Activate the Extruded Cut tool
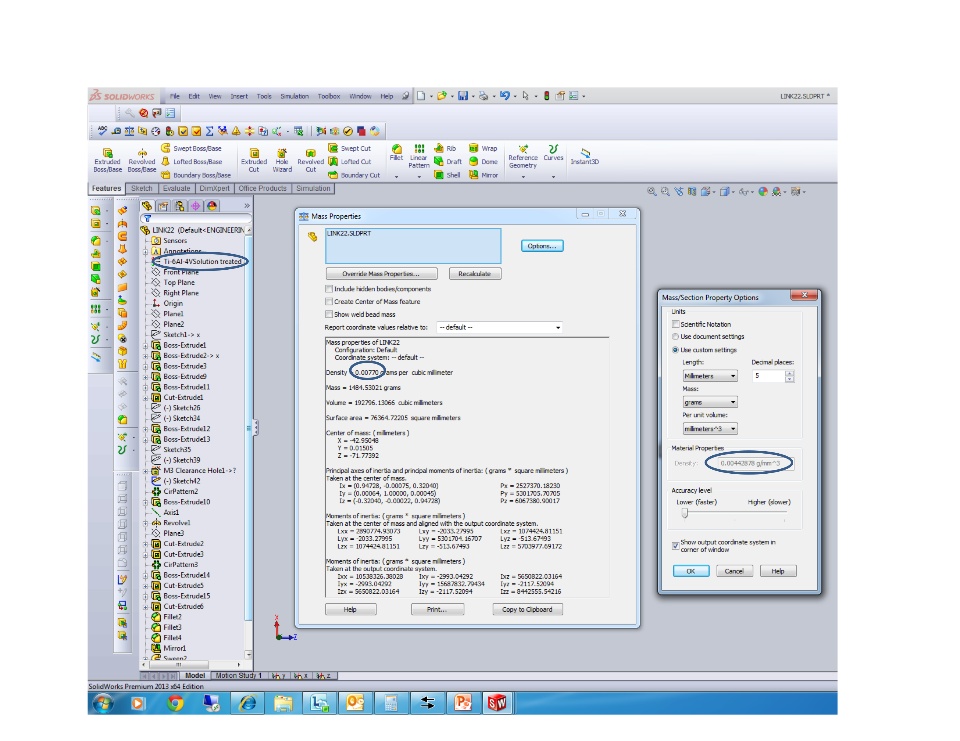 tap(254, 160)
